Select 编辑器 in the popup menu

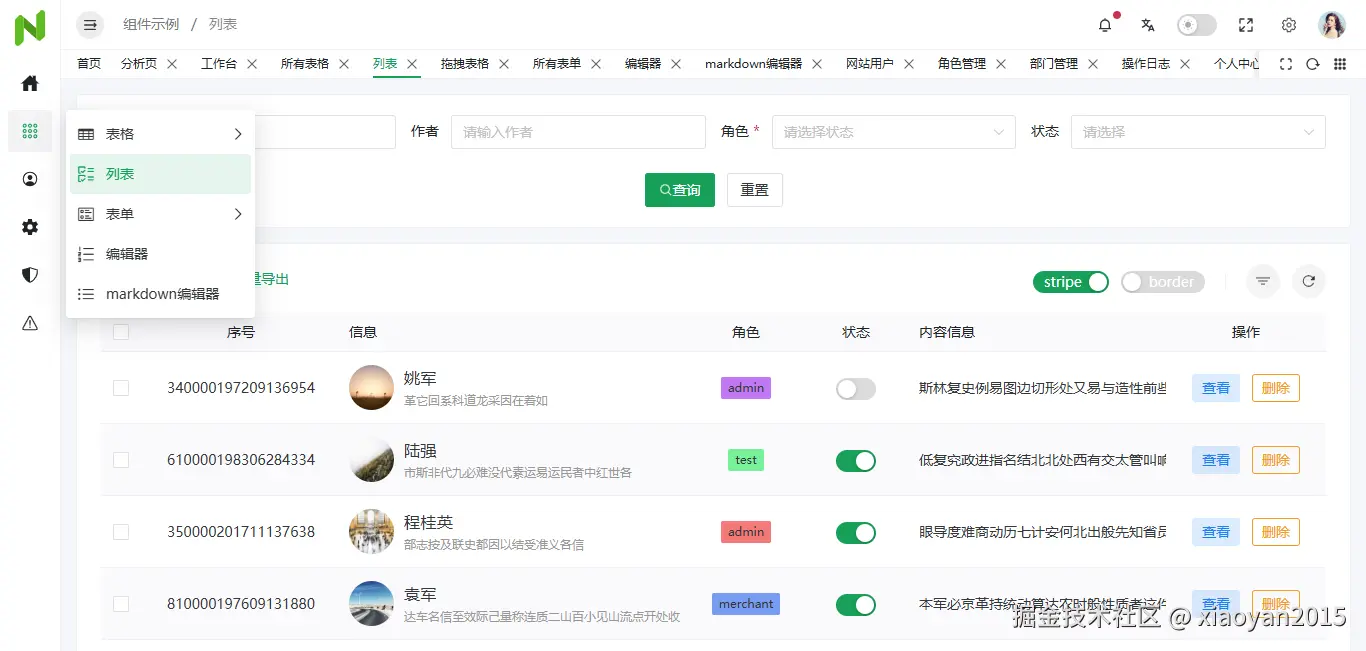pos(160,254)
